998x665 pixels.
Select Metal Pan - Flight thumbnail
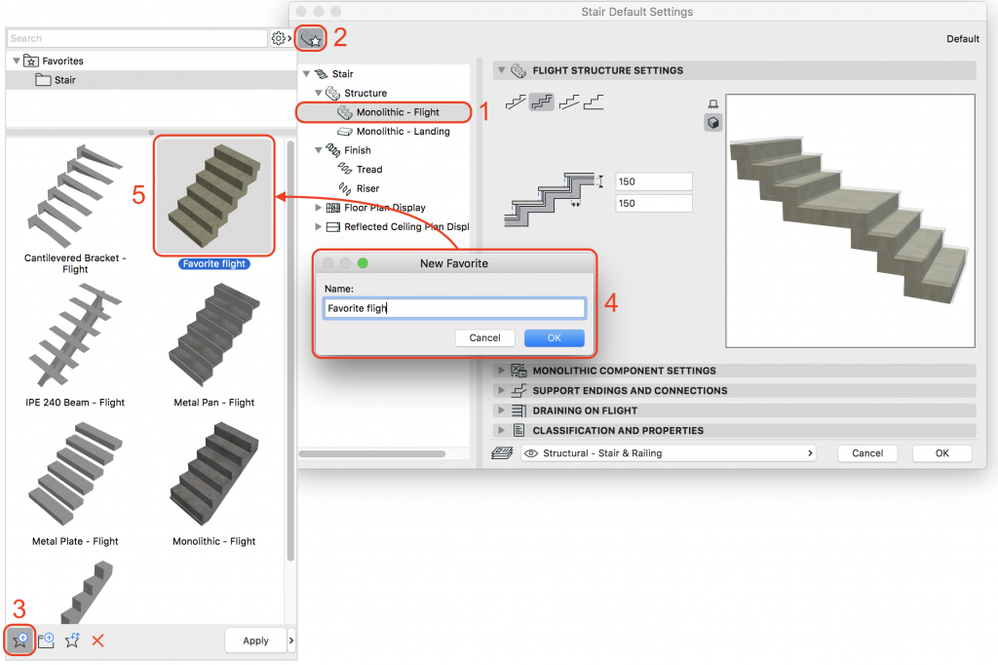coord(214,336)
